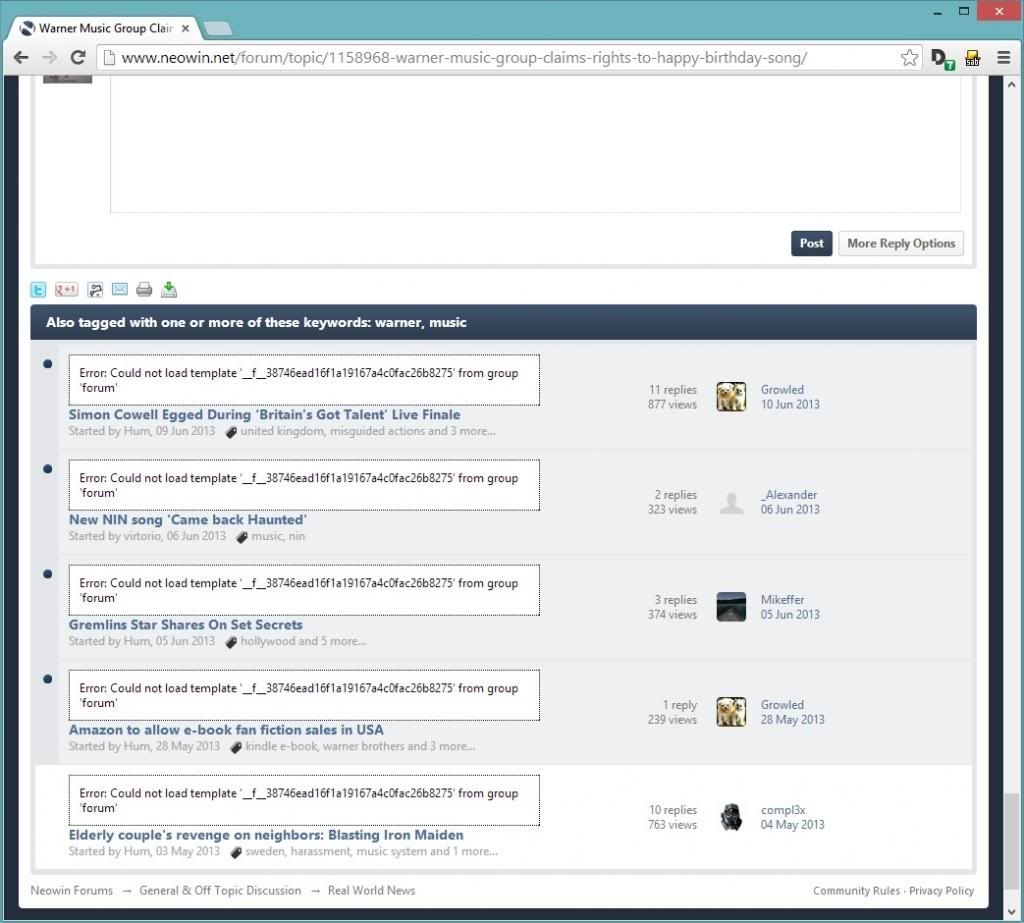
Task: Share topic via the Google +1 icon
Action: click(67, 289)
